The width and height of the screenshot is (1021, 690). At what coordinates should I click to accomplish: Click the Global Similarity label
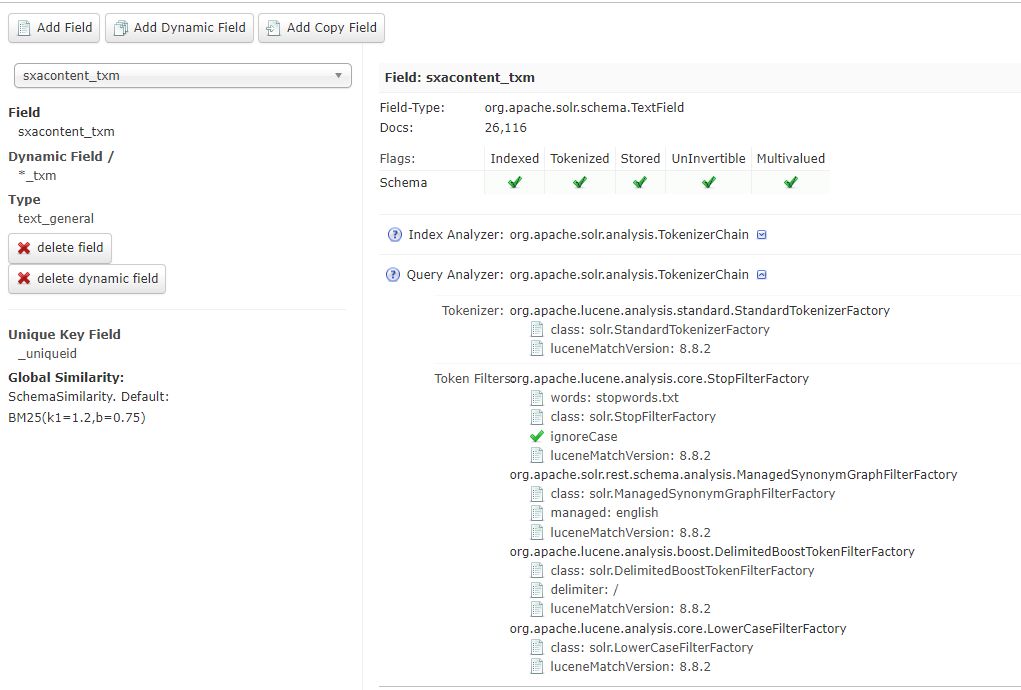point(66,378)
